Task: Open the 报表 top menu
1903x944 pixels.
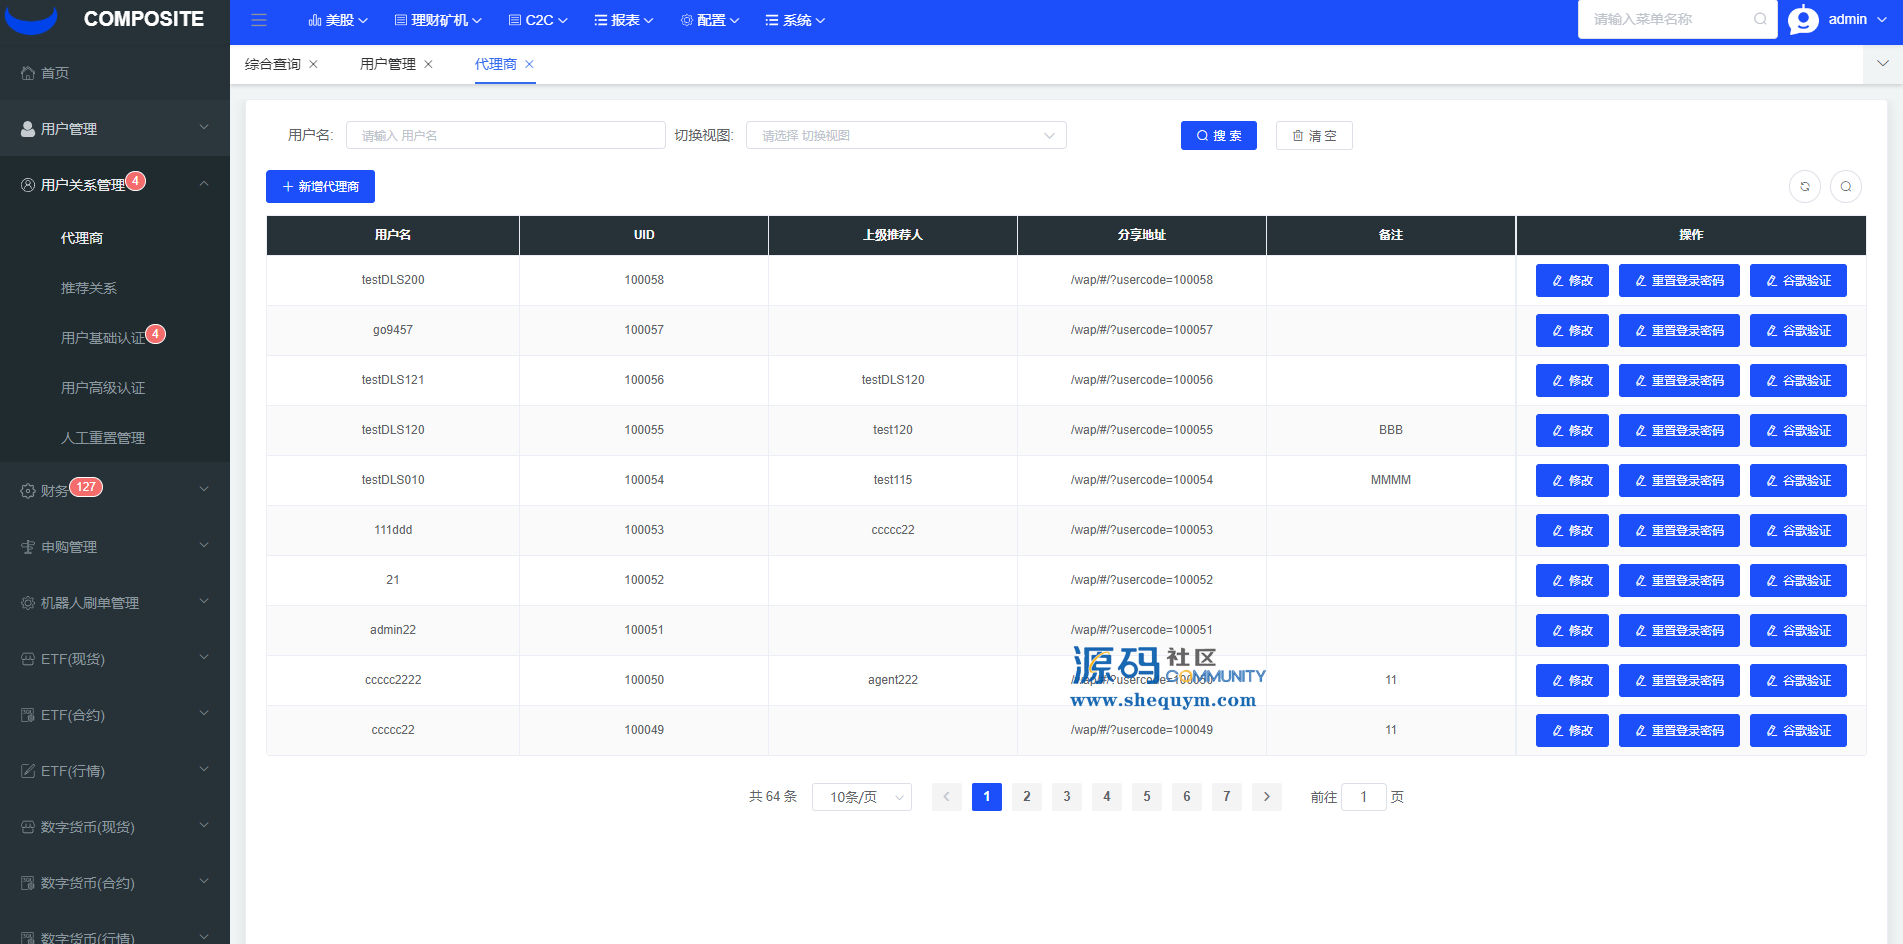Action: pos(624,20)
